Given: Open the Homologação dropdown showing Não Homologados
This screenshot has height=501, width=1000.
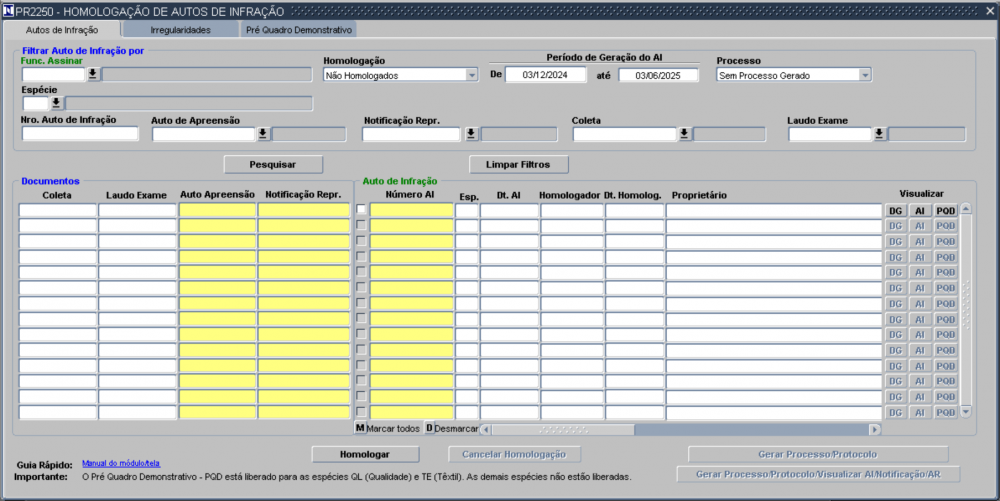Looking at the screenshot, I should 401,75.
